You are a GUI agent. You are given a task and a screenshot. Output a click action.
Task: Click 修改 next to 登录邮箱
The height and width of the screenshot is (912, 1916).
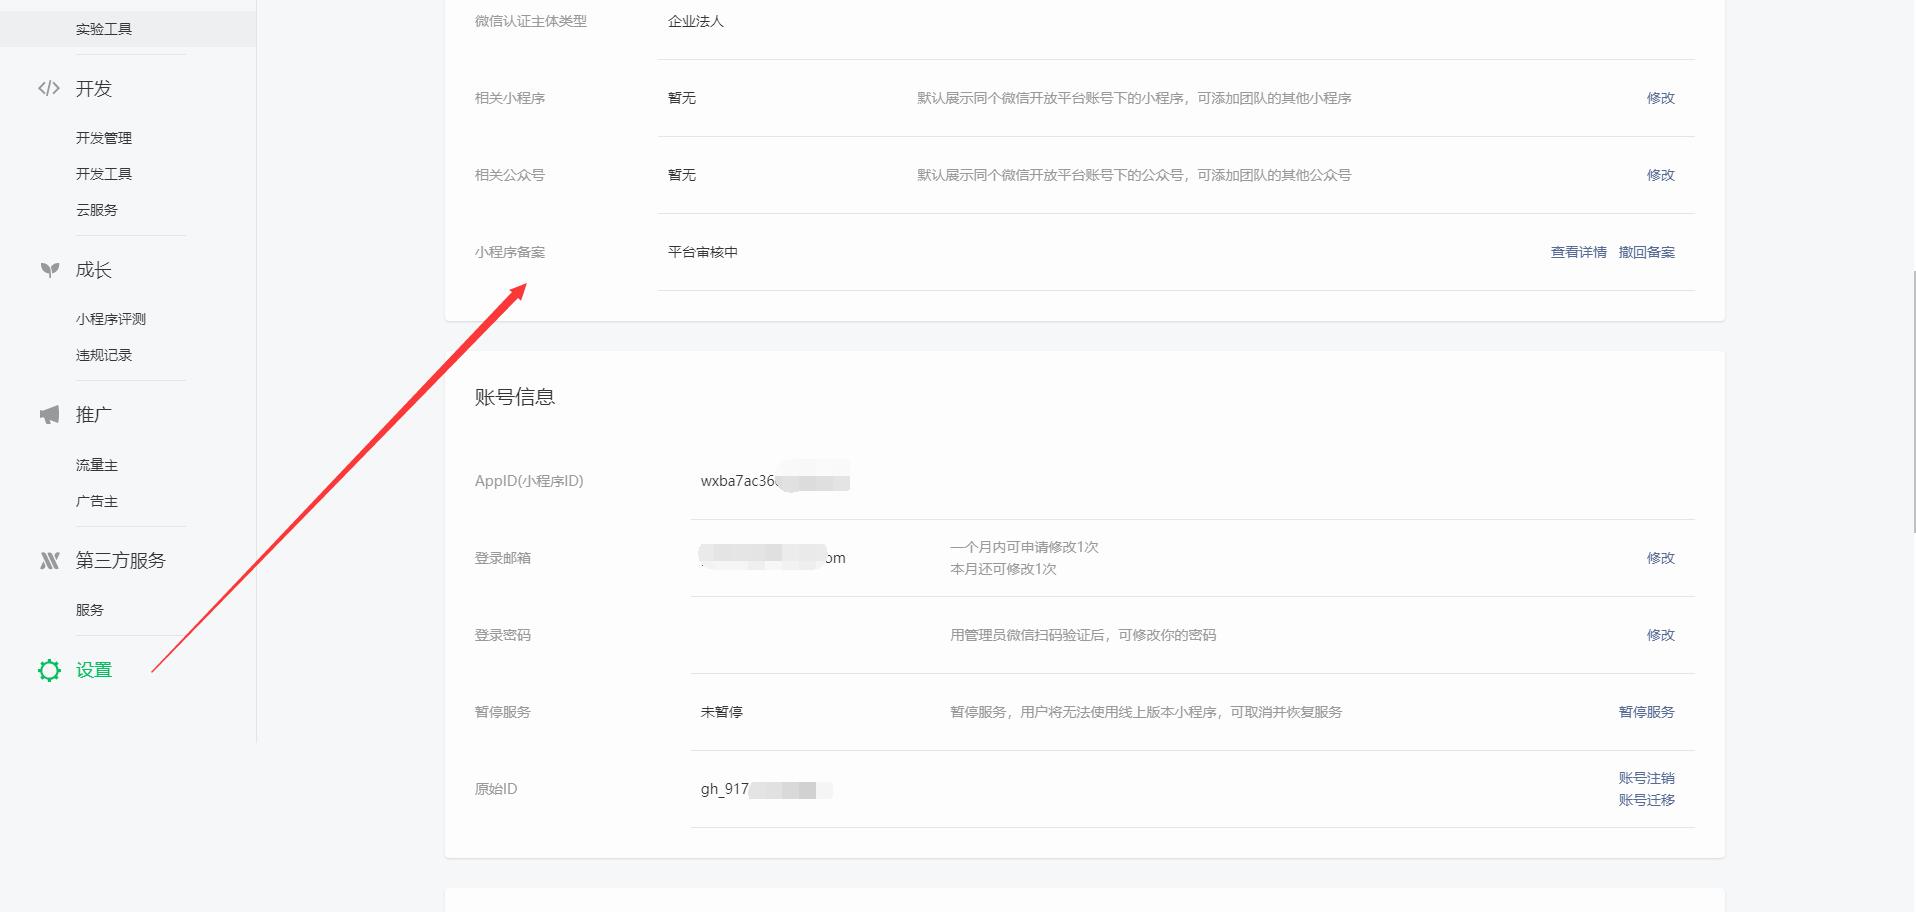pyautogui.click(x=1660, y=558)
